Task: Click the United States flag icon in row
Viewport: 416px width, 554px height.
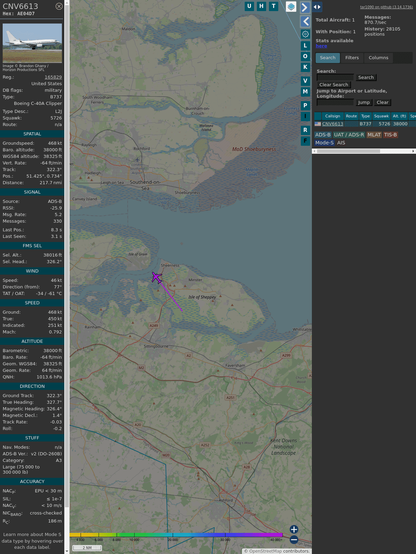Action: click(318, 124)
